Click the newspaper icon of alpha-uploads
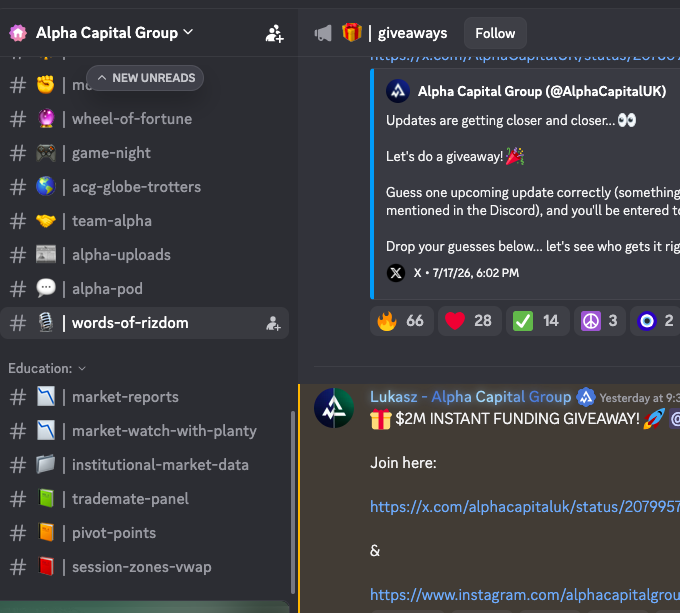The image size is (680, 613). pos(46,254)
